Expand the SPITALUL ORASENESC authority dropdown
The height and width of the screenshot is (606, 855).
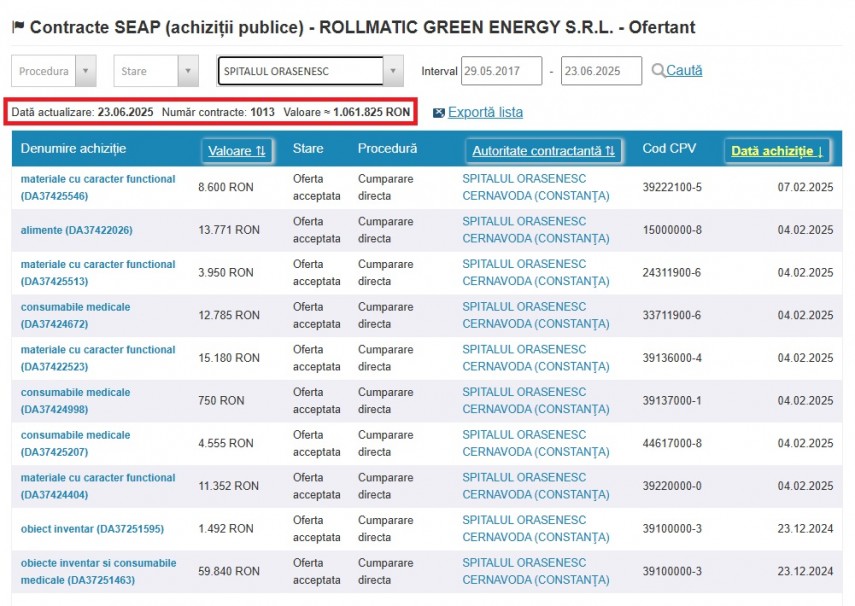click(393, 71)
